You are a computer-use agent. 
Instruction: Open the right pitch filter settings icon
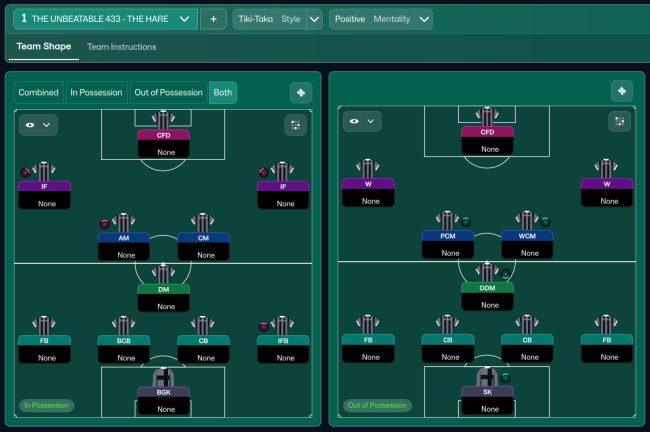620,121
